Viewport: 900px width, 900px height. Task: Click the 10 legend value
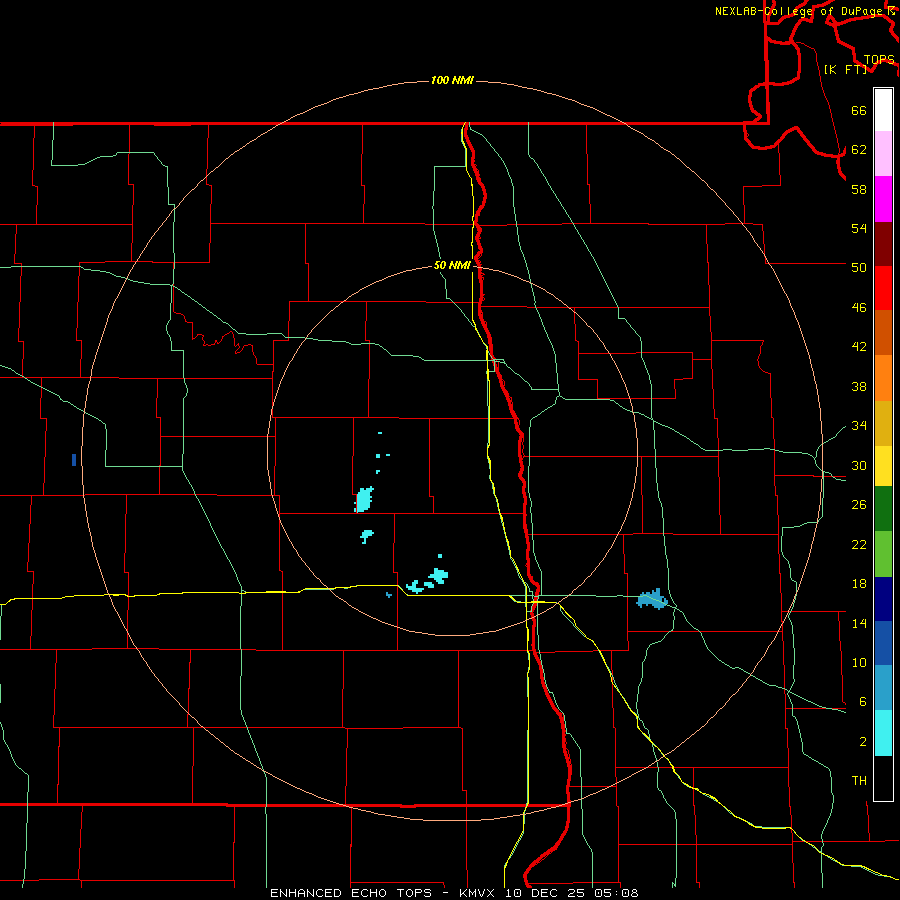coord(859,662)
